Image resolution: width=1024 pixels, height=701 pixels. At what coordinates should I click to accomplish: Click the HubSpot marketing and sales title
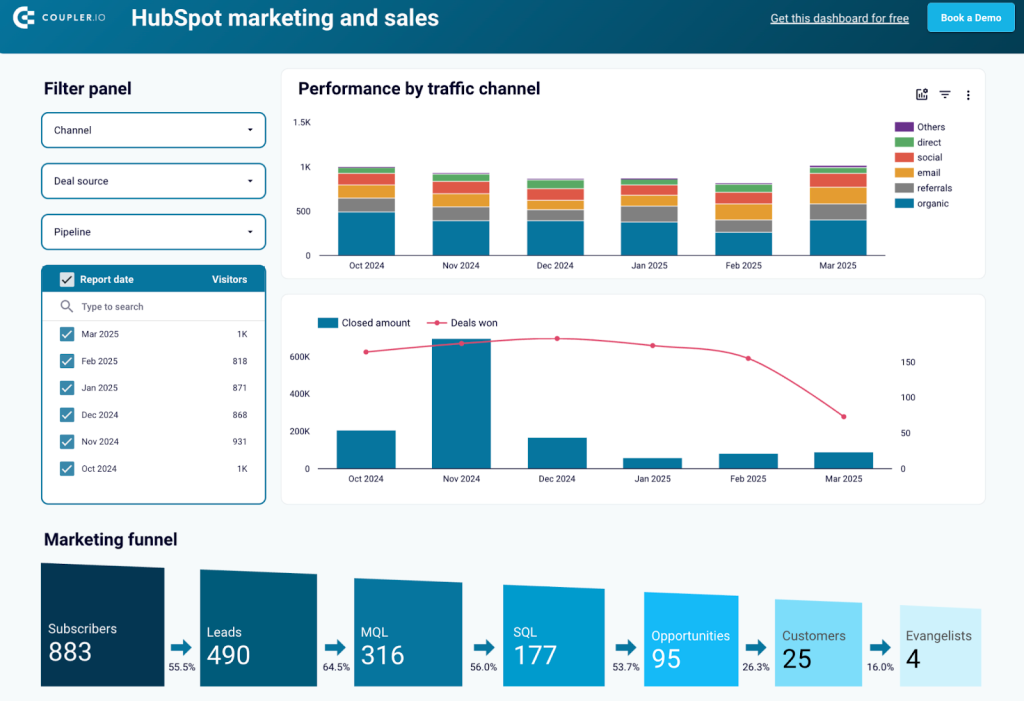[x=285, y=18]
